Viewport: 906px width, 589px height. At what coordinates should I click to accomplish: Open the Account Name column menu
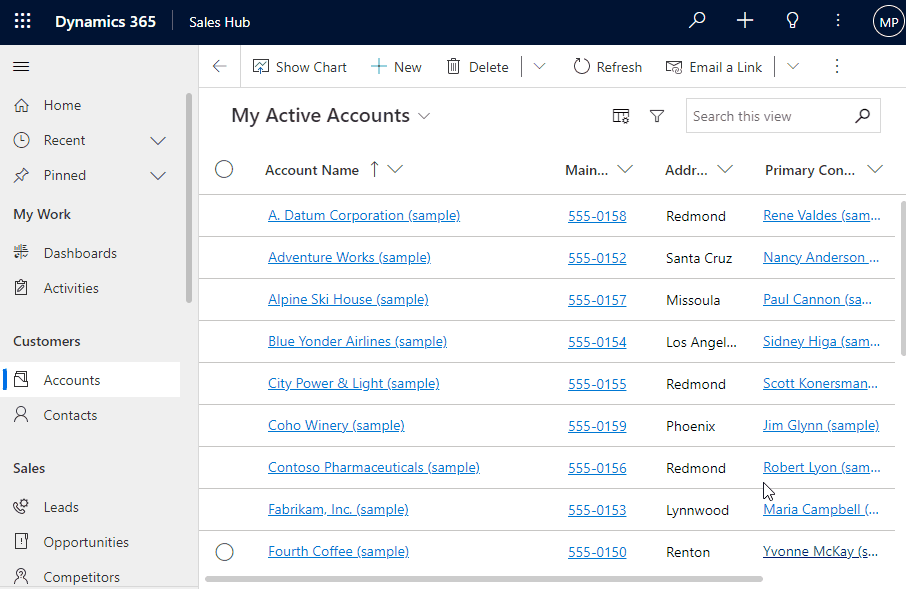click(x=393, y=169)
